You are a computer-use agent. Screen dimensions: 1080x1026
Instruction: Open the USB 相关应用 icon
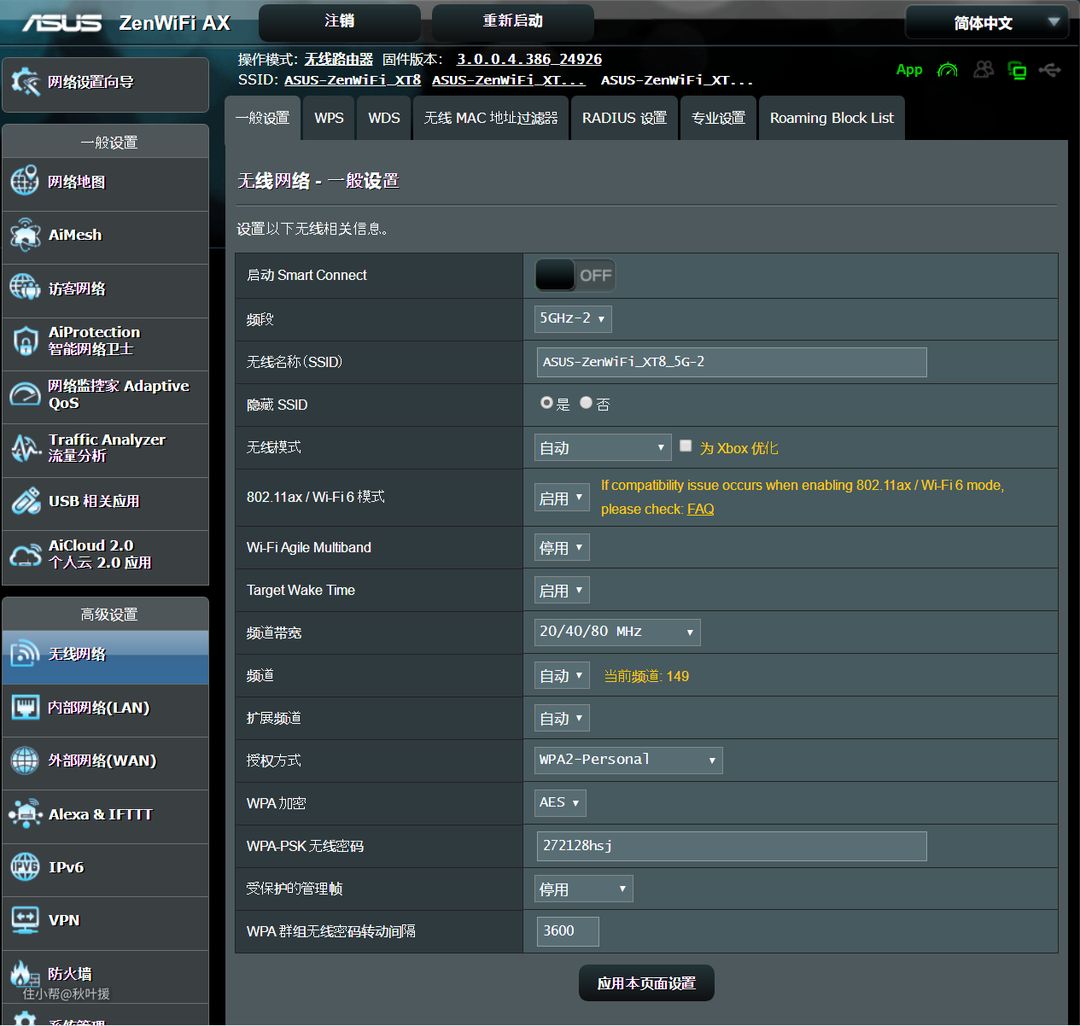[25, 501]
